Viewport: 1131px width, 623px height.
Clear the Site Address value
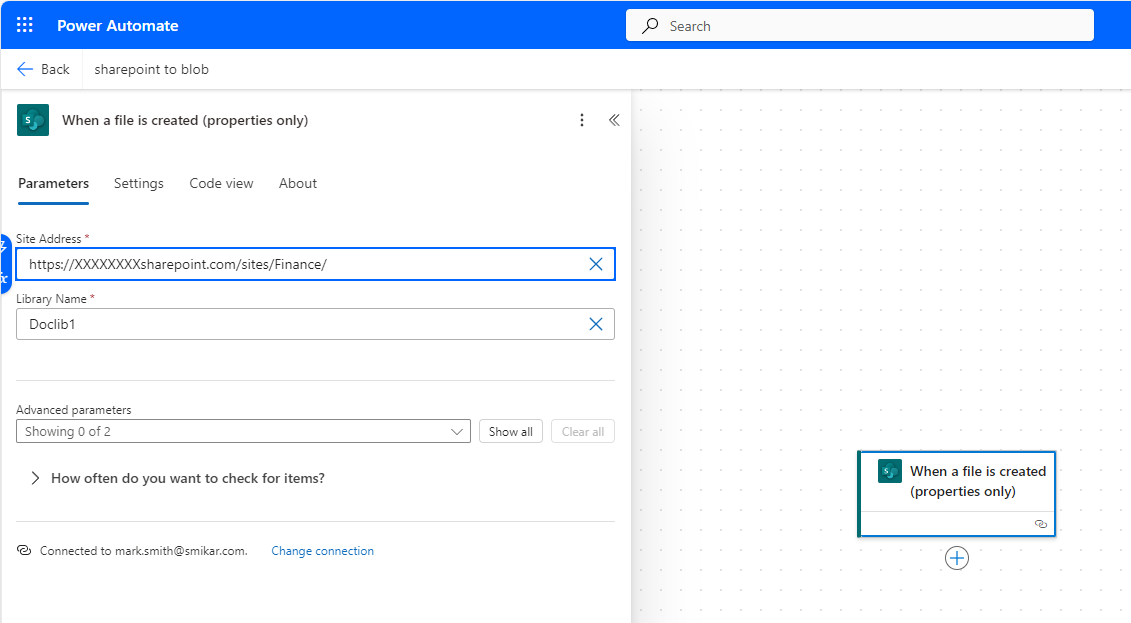tap(596, 264)
